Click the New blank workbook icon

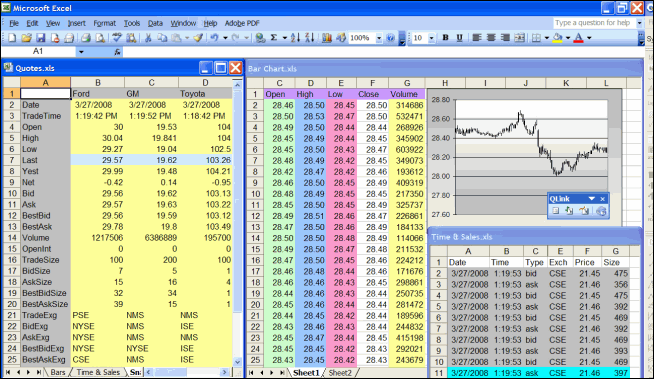[12, 38]
